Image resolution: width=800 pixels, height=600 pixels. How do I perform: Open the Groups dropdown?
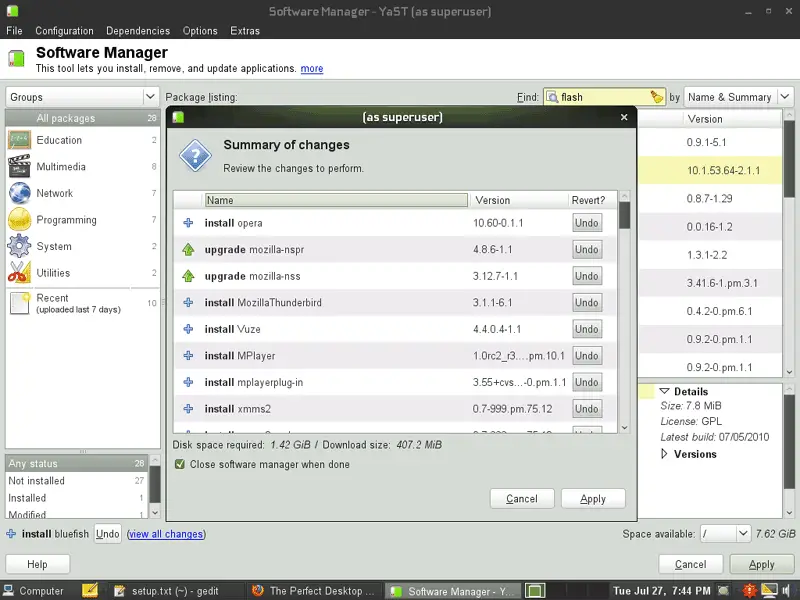tap(82, 97)
